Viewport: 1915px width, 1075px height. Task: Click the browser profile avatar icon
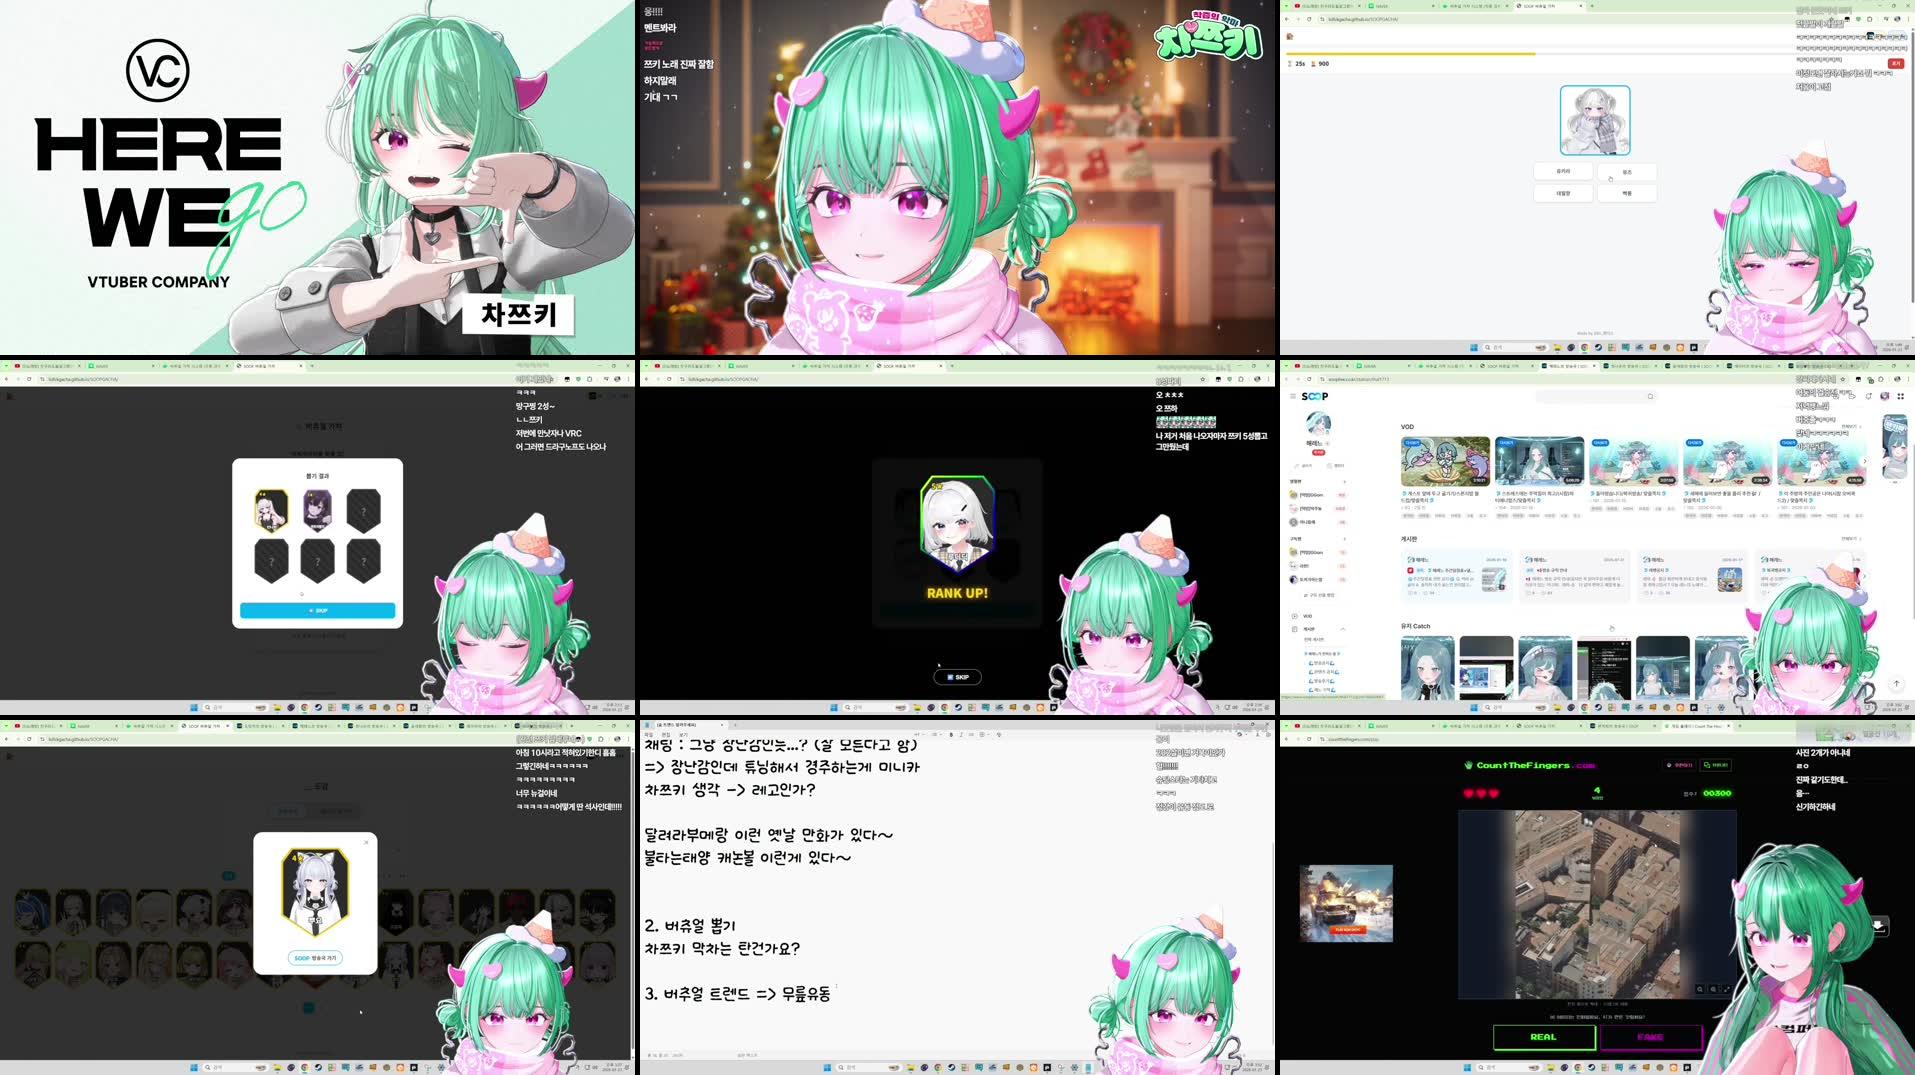point(1899,380)
